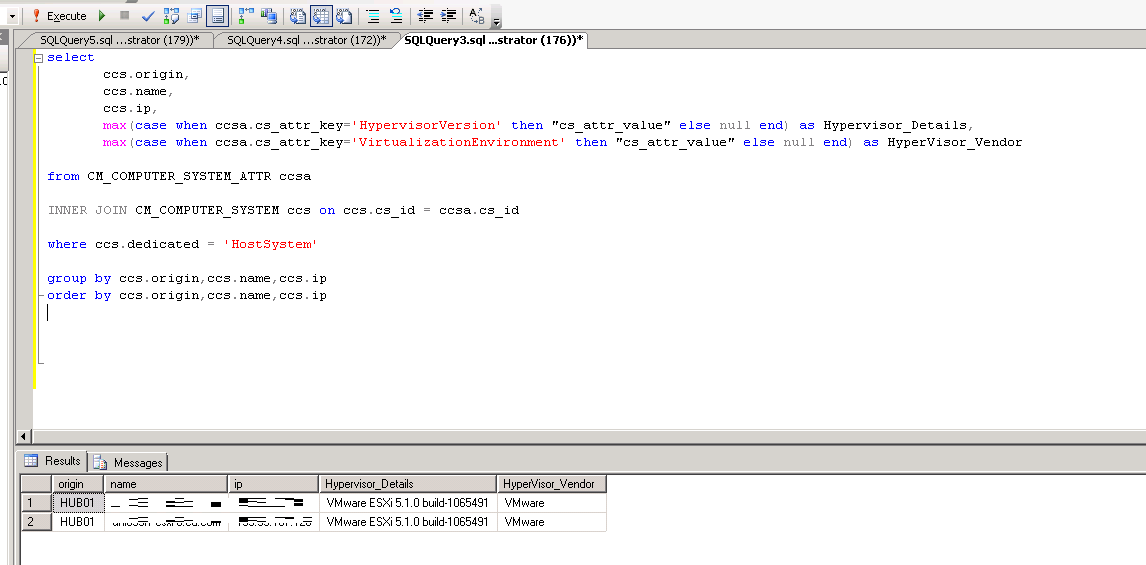Click 'HypervisorVersion' string in the query

(x=425, y=126)
